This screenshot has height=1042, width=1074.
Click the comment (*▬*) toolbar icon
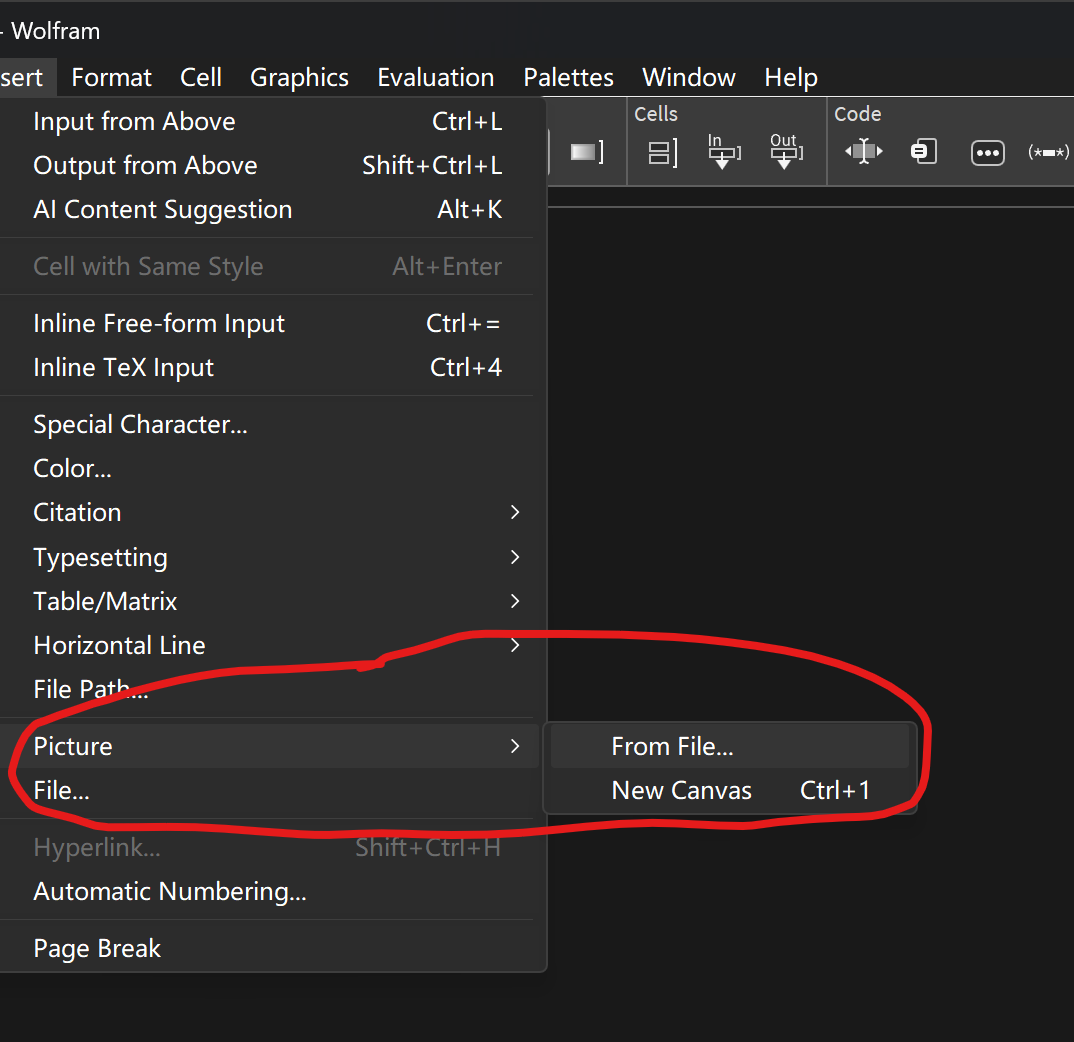click(x=1047, y=152)
